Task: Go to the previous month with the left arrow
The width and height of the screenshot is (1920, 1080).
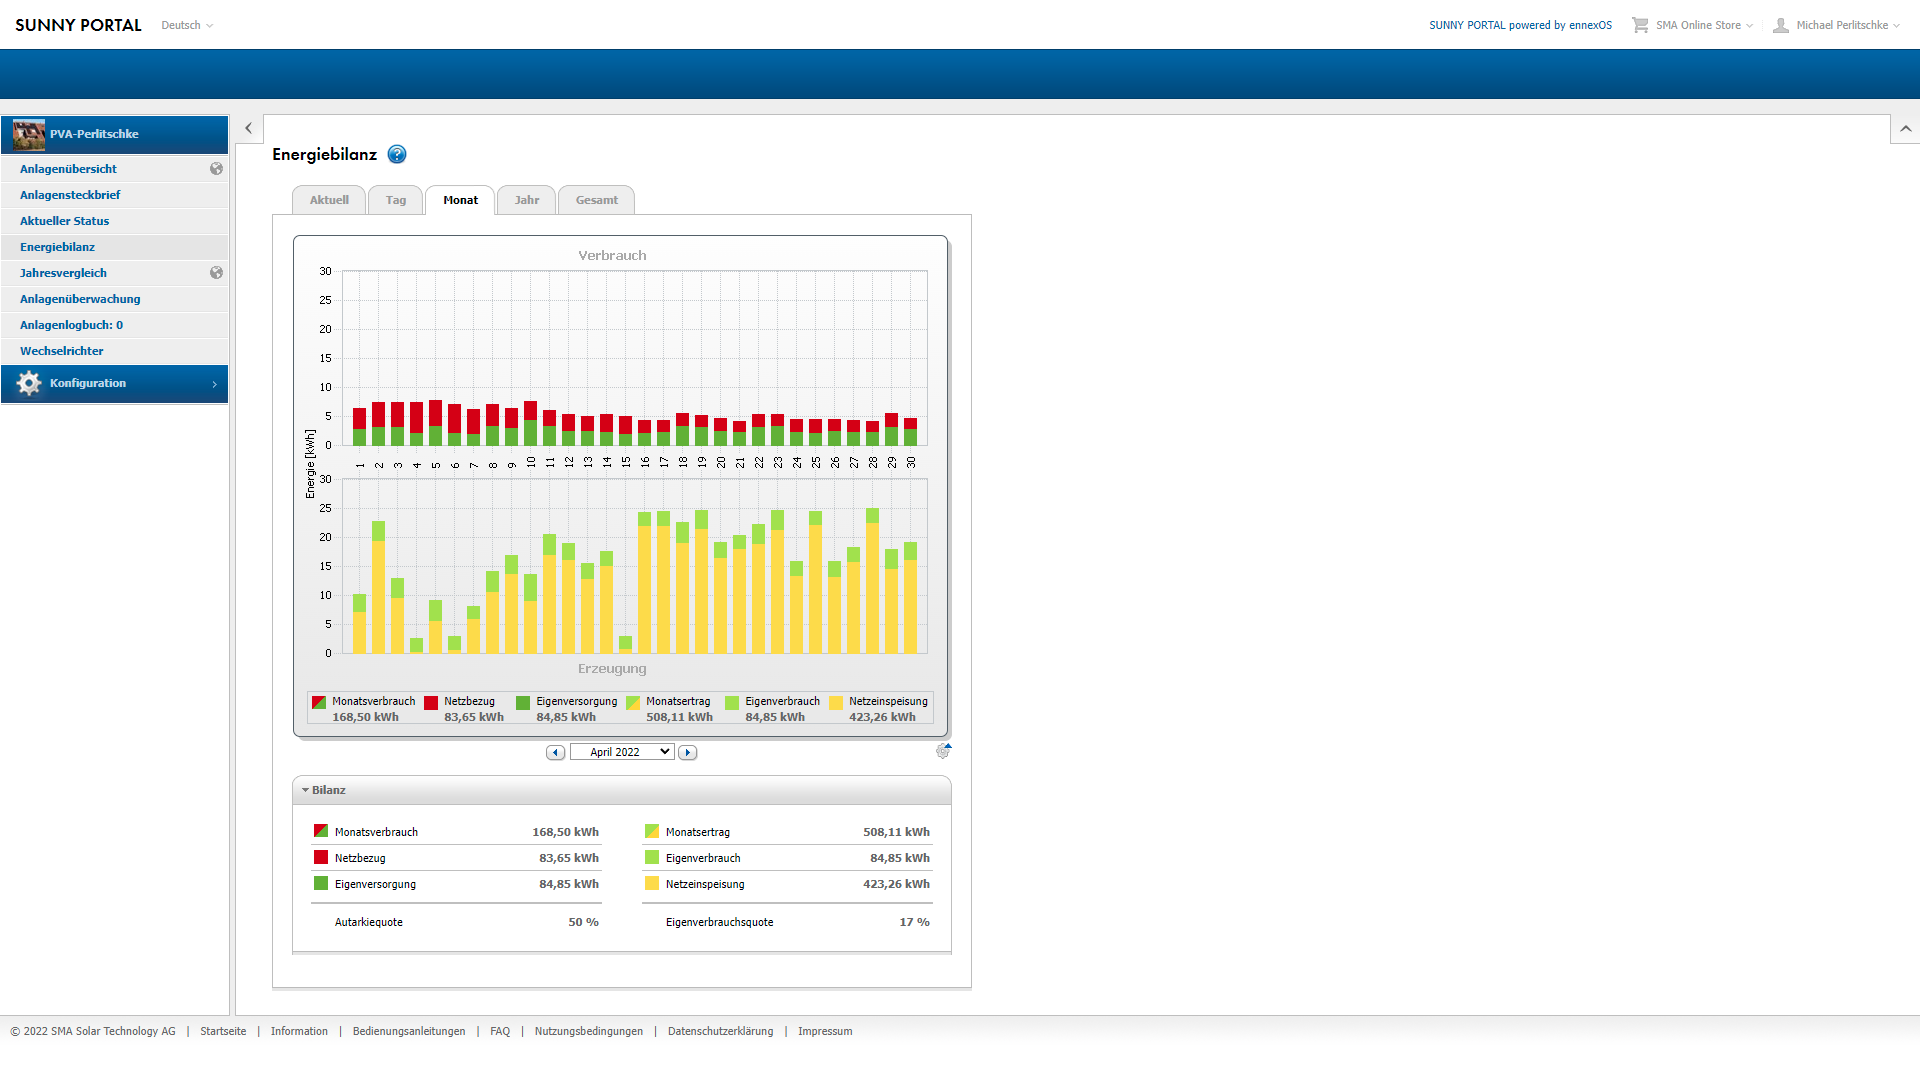Action: [555, 752]
